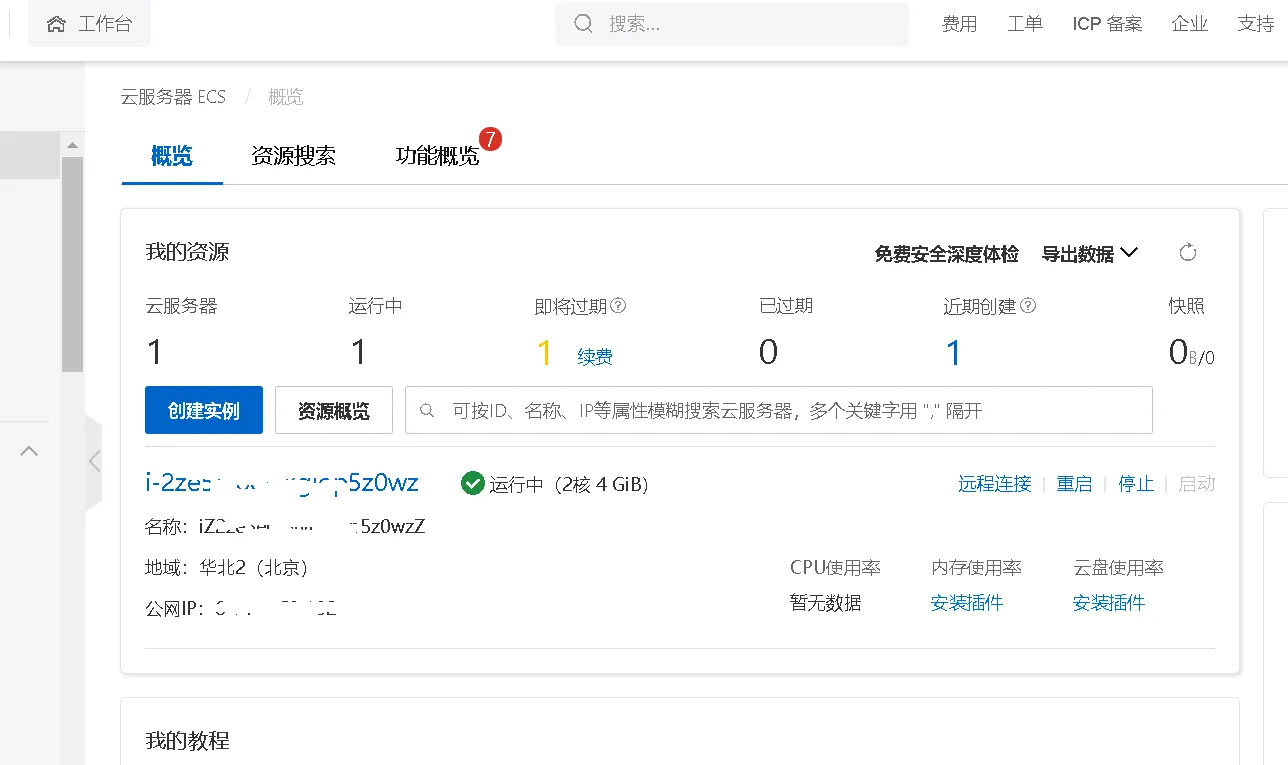Click the magnifier icon in top search bar
The image size is (1288, 765).
pos(583,24)
